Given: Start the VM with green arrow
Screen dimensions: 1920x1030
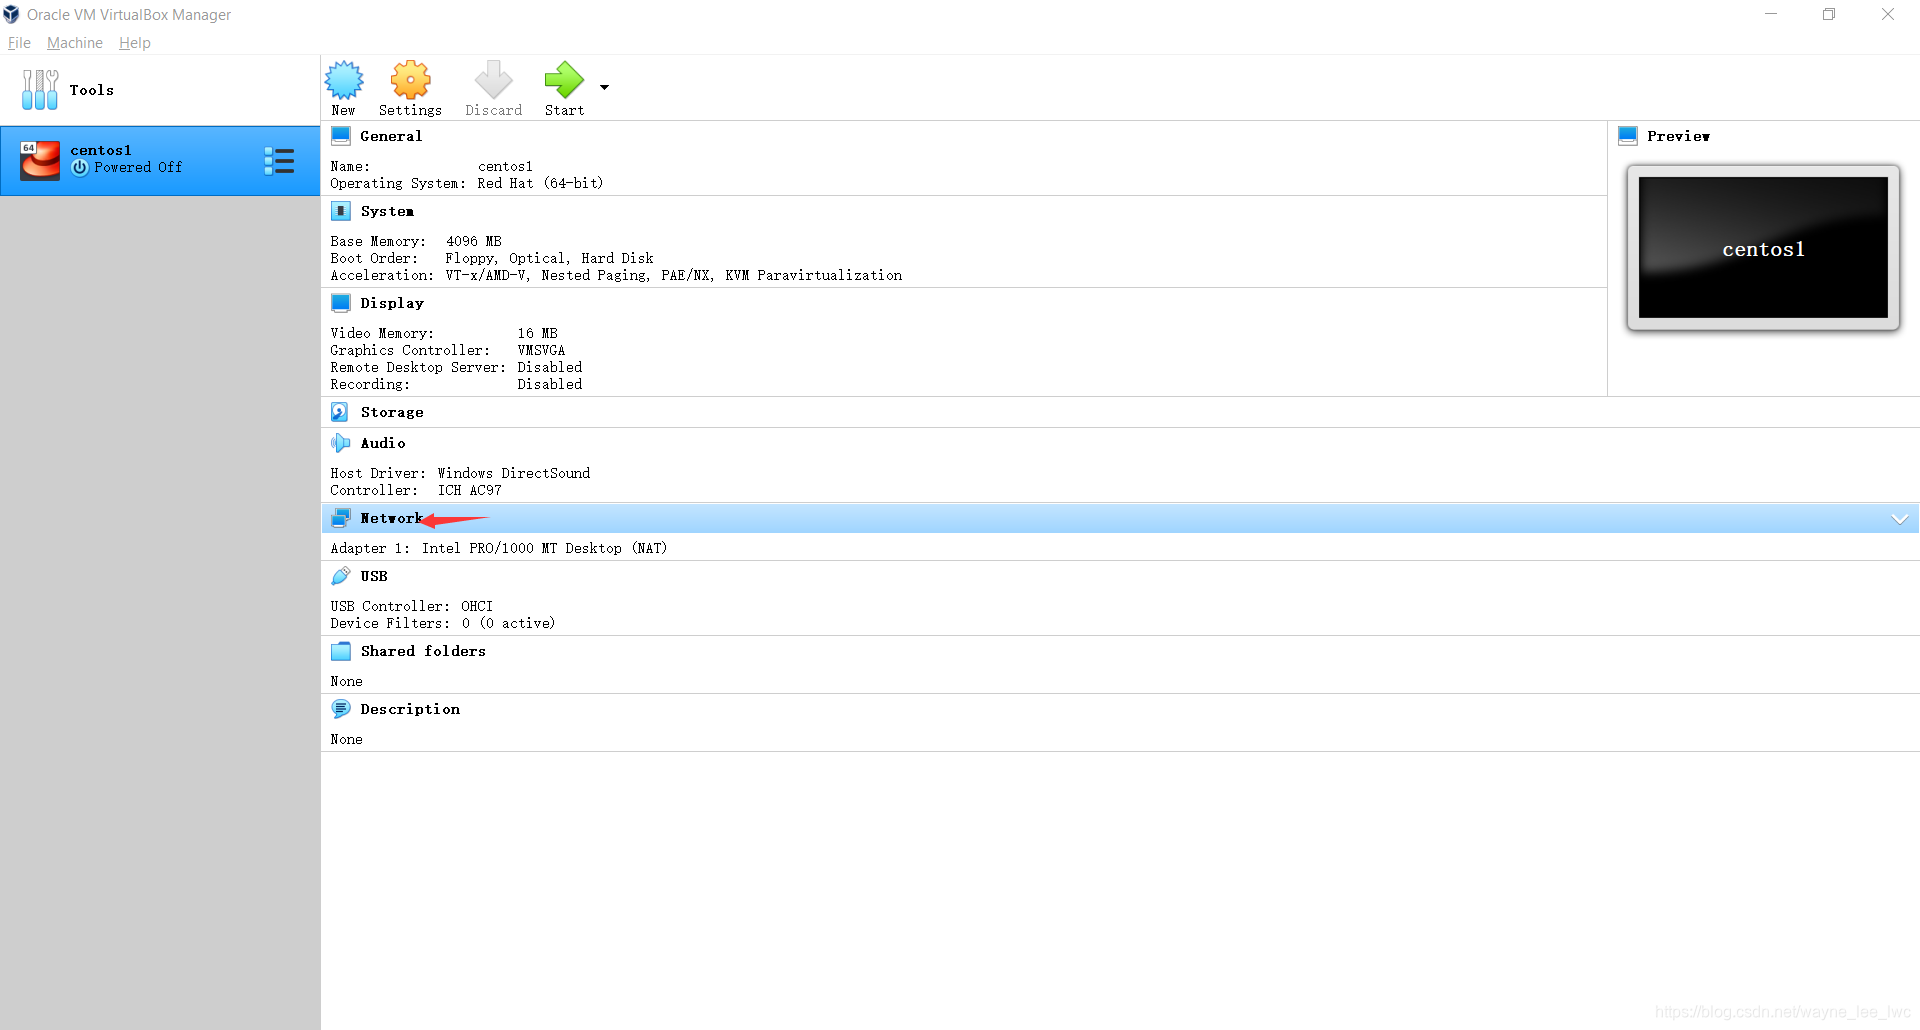Looking at the screenshot, I should (564, 80).
